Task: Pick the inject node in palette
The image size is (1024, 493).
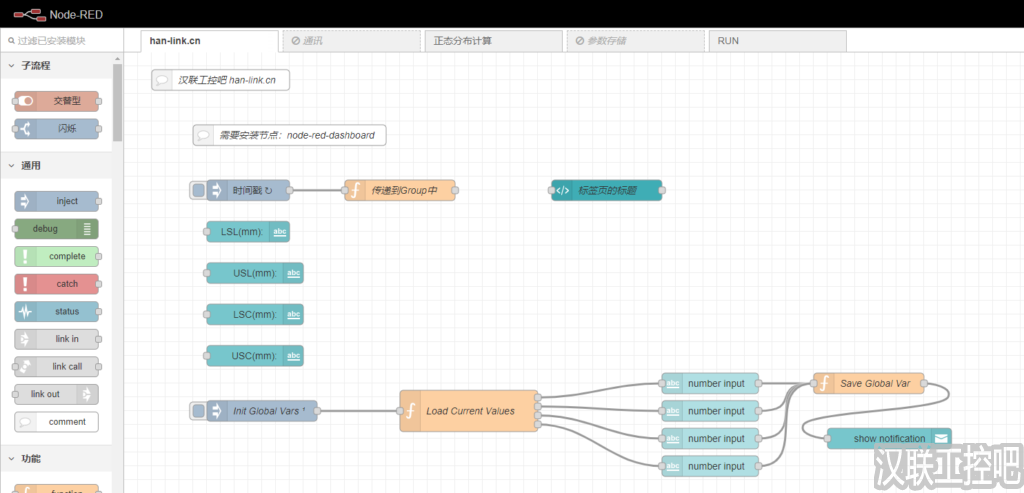Action: [56, 201]
